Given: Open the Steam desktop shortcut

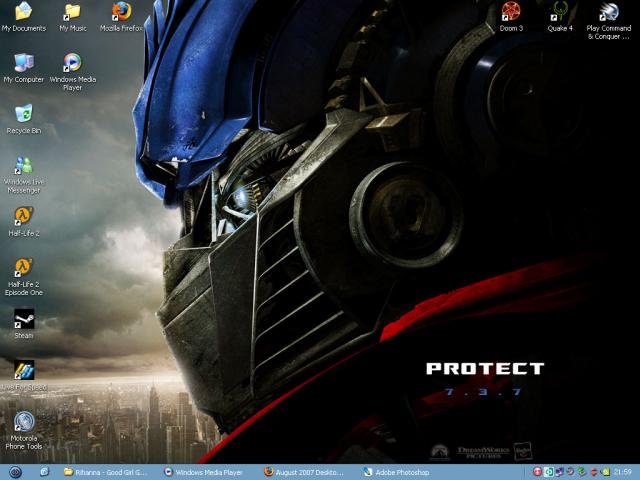Looking at the screenshot, I should coord(24,324).
